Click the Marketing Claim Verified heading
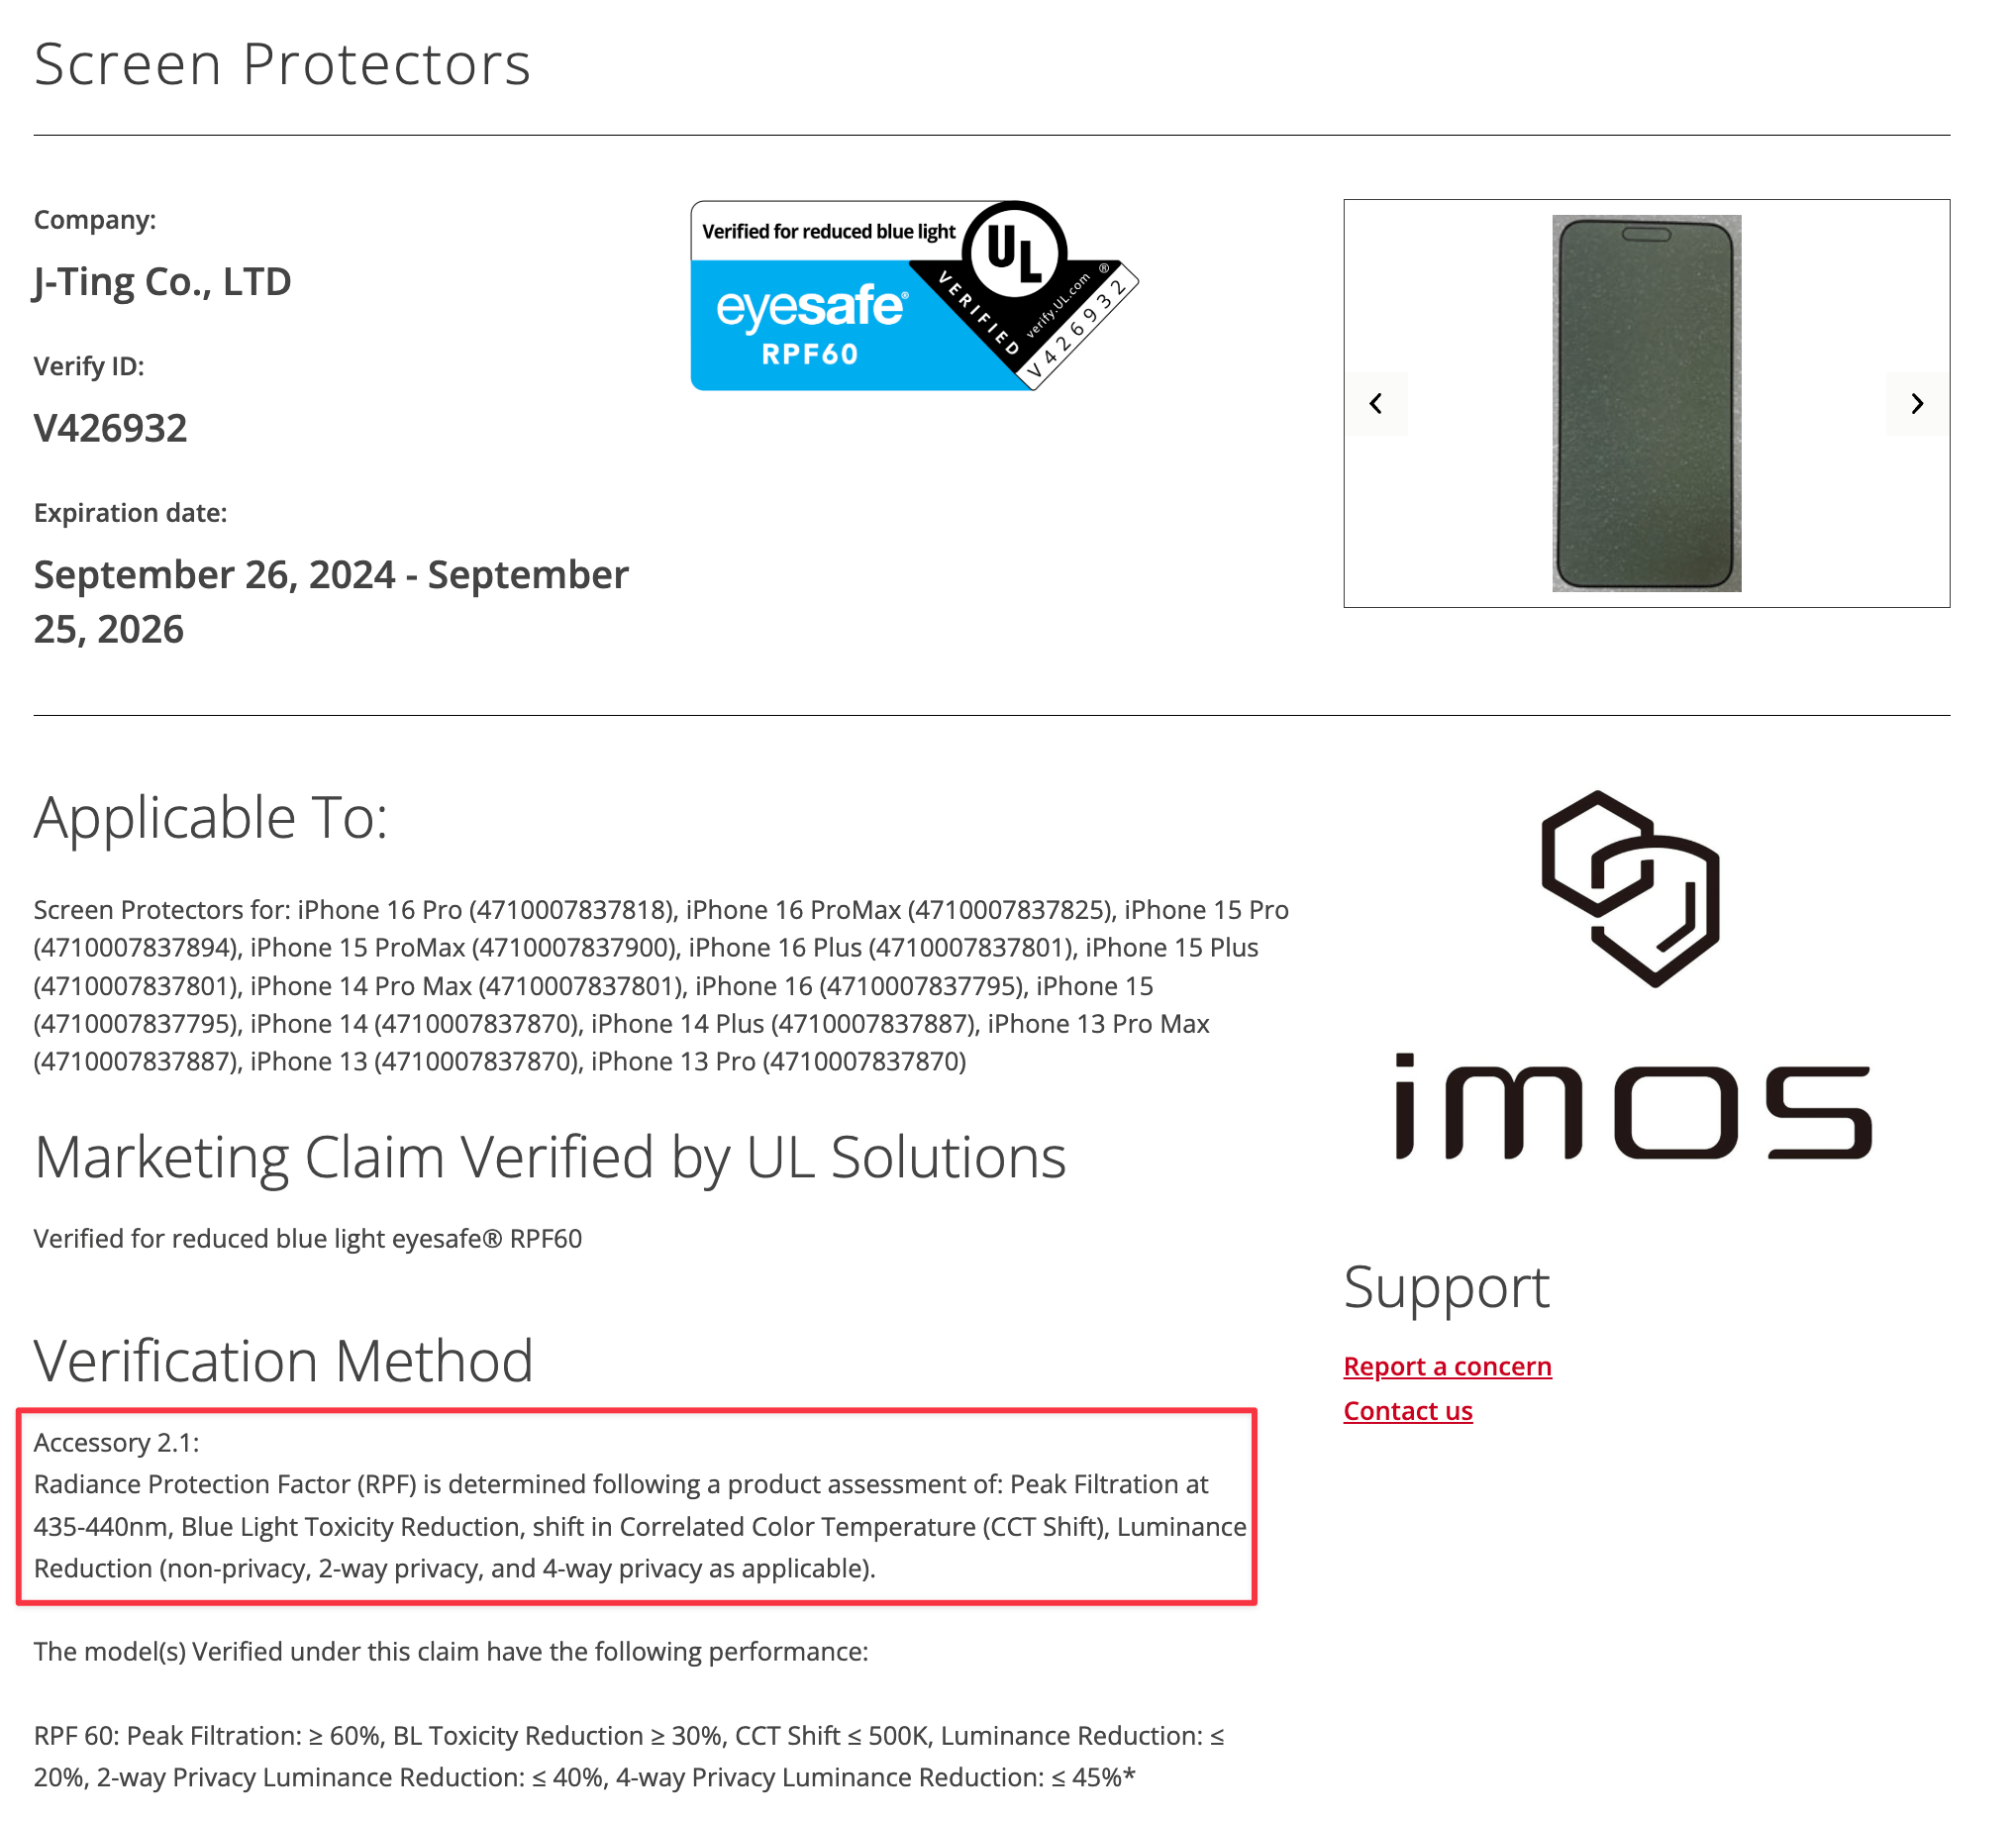The height and width of the screenshot is (1822, 2016). point(550,1157)
